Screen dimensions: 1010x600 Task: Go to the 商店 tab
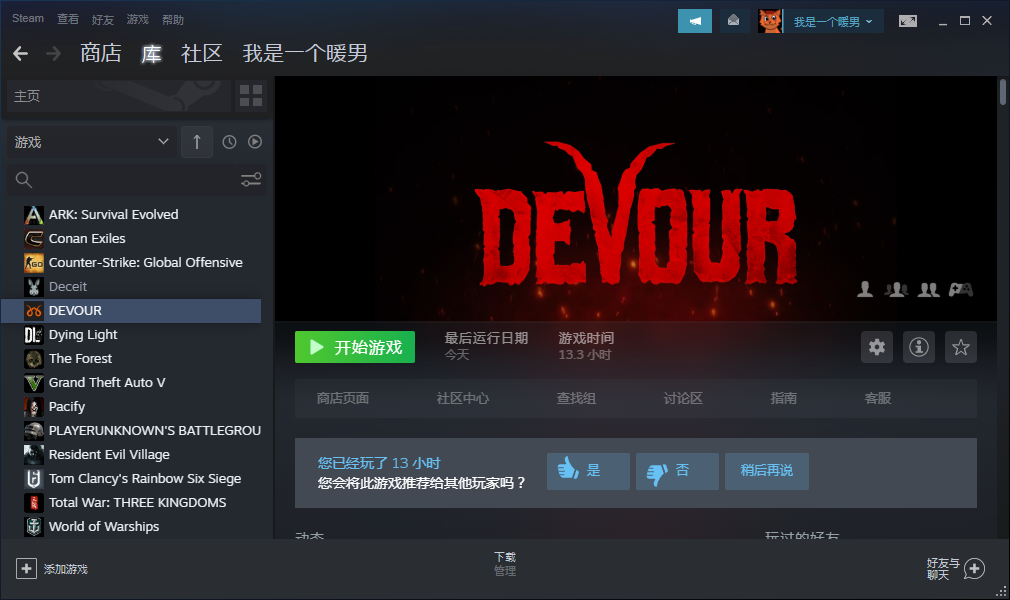click(101, 53)
